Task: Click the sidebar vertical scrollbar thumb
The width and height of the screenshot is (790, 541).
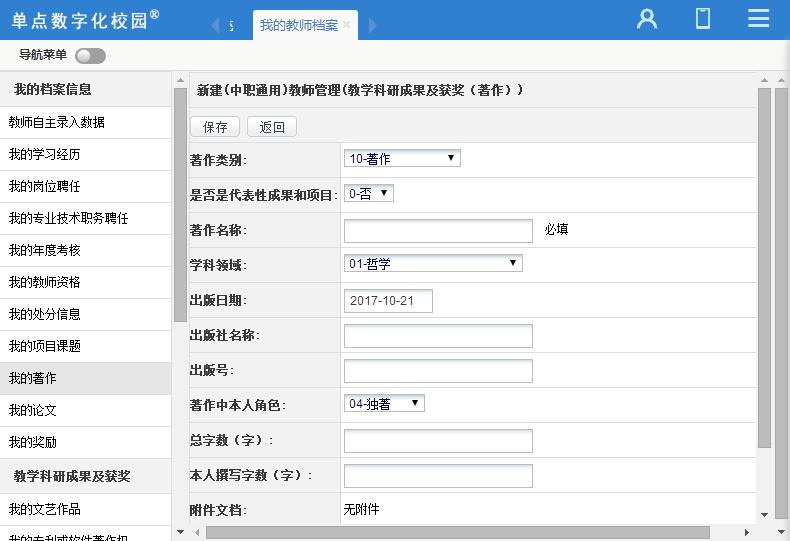Action: pyautogui.click(x=180, y=205)
